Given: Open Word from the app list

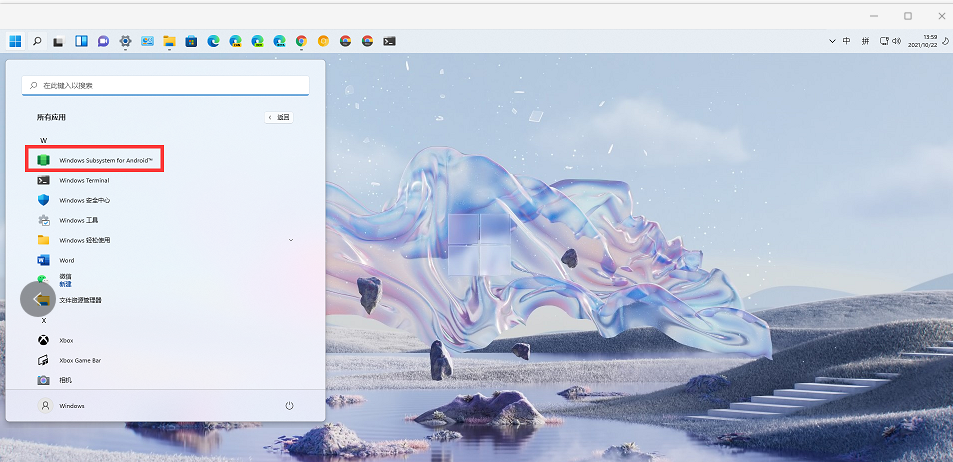Looking at the screenshot, I should click(66, 260).
